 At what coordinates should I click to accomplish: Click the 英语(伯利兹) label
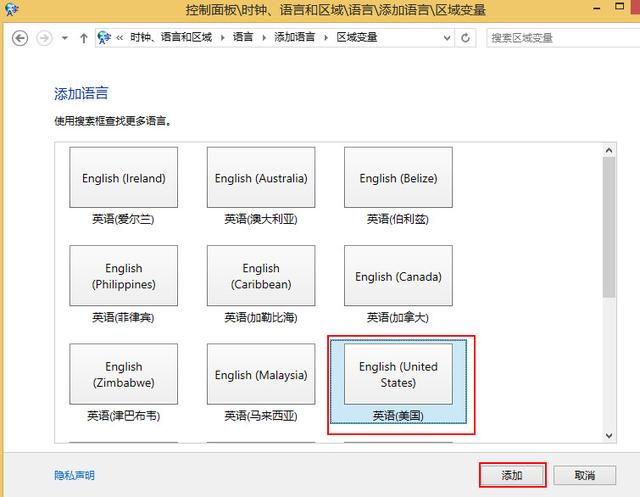coord(398,220)
